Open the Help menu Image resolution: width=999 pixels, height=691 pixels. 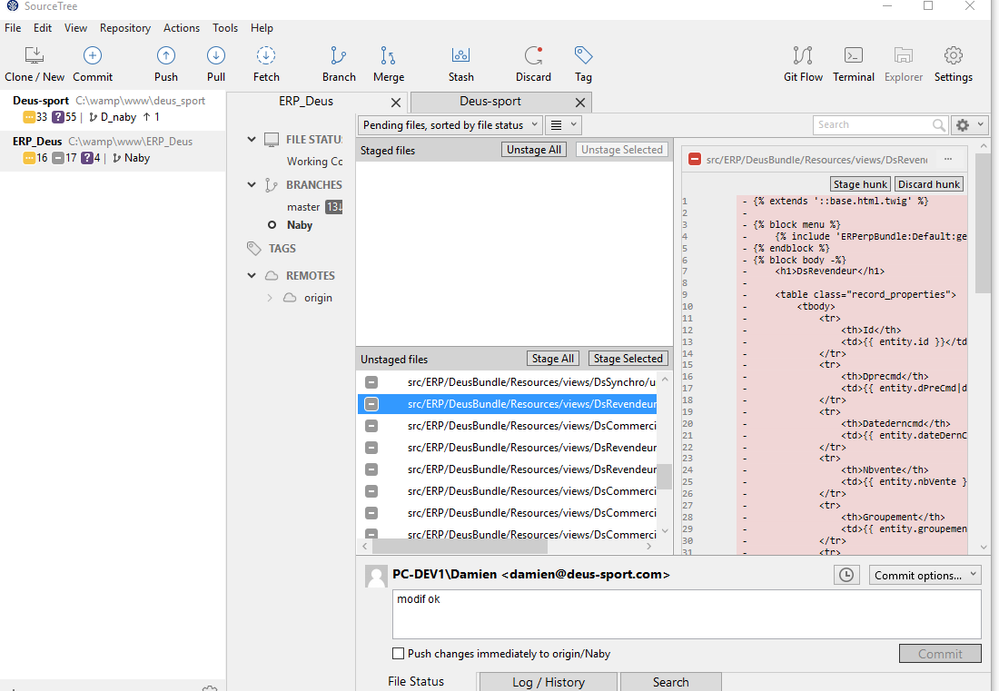[x=261, y=28]
